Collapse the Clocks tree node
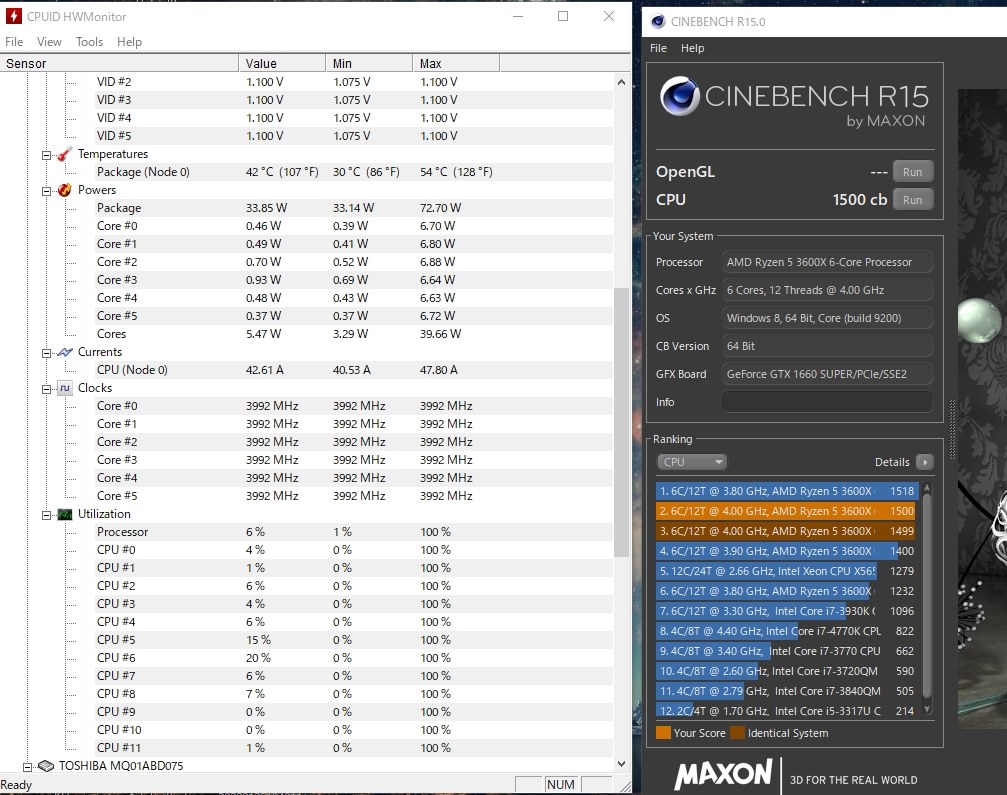This screenshot has height=795, width=1007. 46,389
